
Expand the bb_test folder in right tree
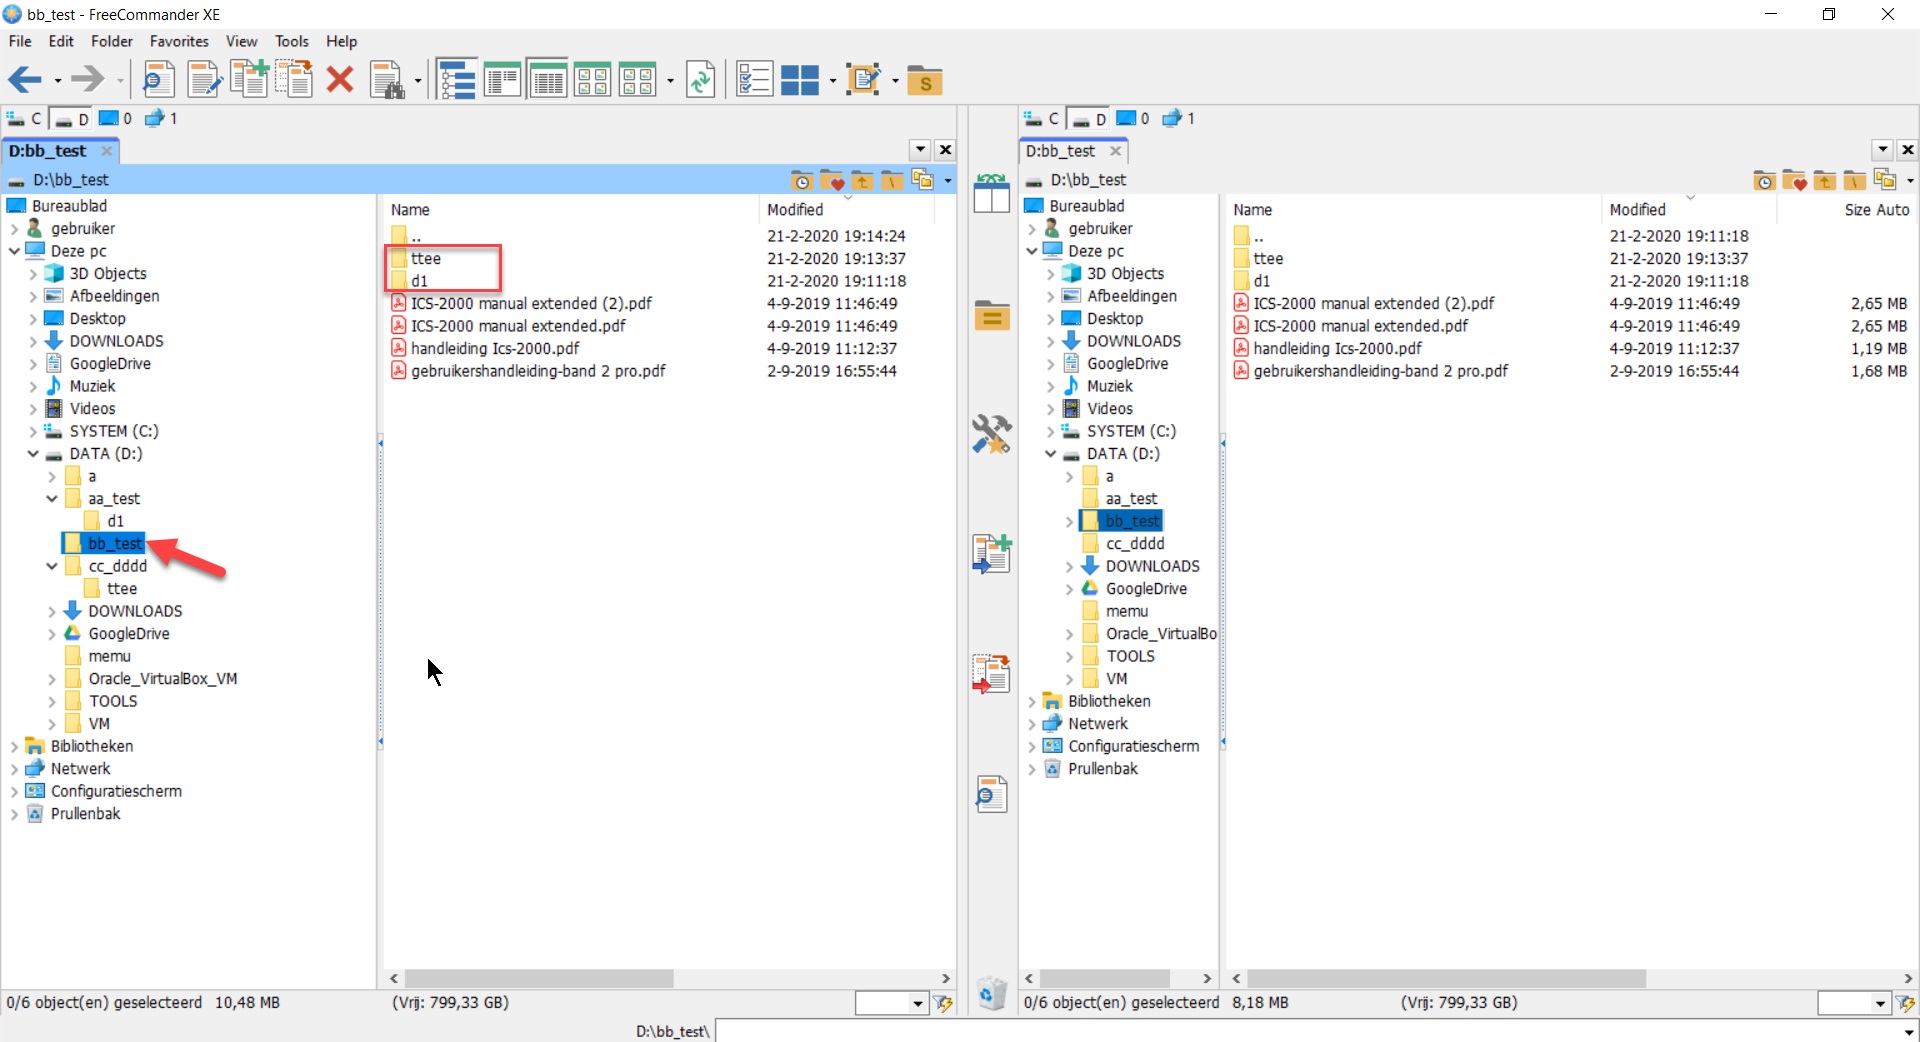(1069, 522)
